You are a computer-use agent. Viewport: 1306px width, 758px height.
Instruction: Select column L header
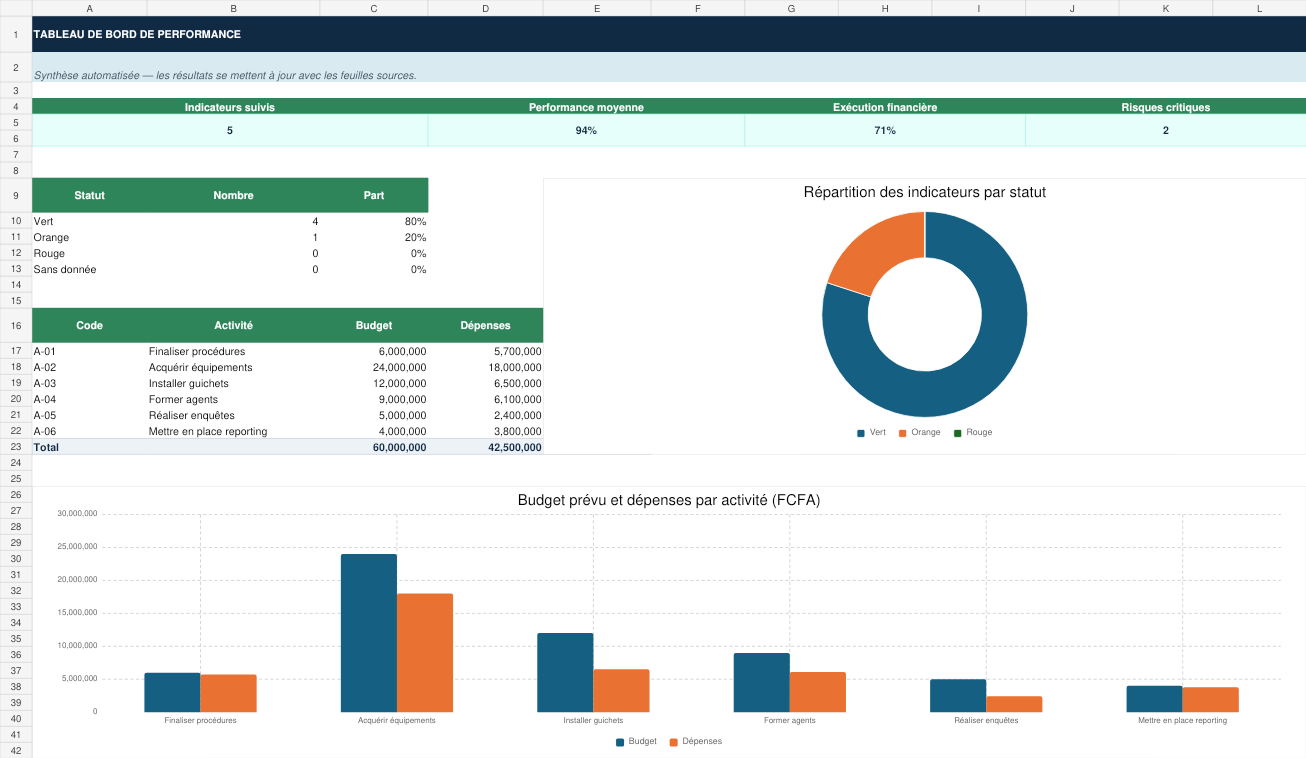point(1259,8)
